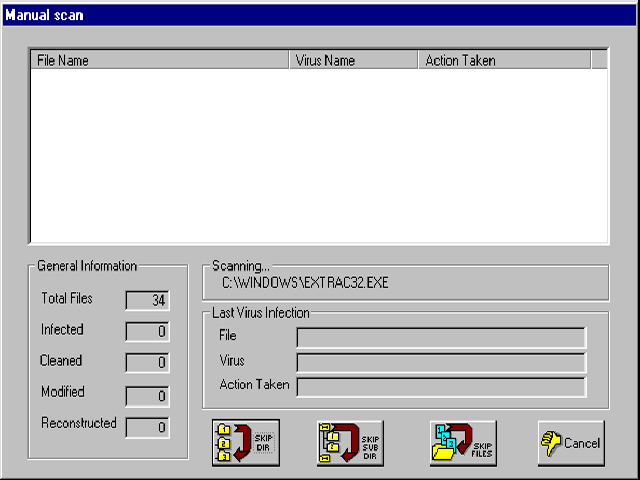
Task: Select the Last Virus Infection Virus field
Action: coord(441,361)
